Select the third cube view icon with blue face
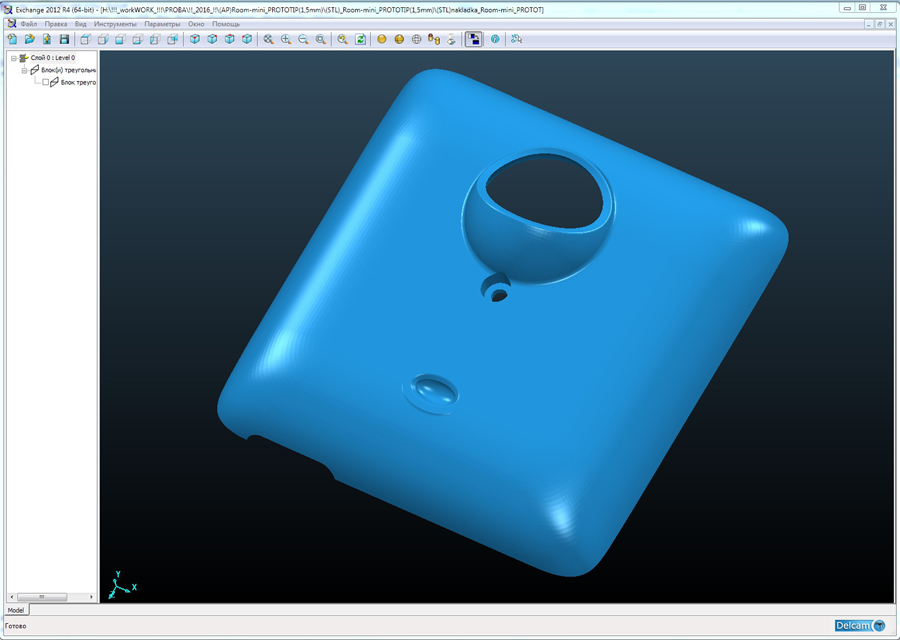Viewport: 900px width, 640px height. (120, 39)
